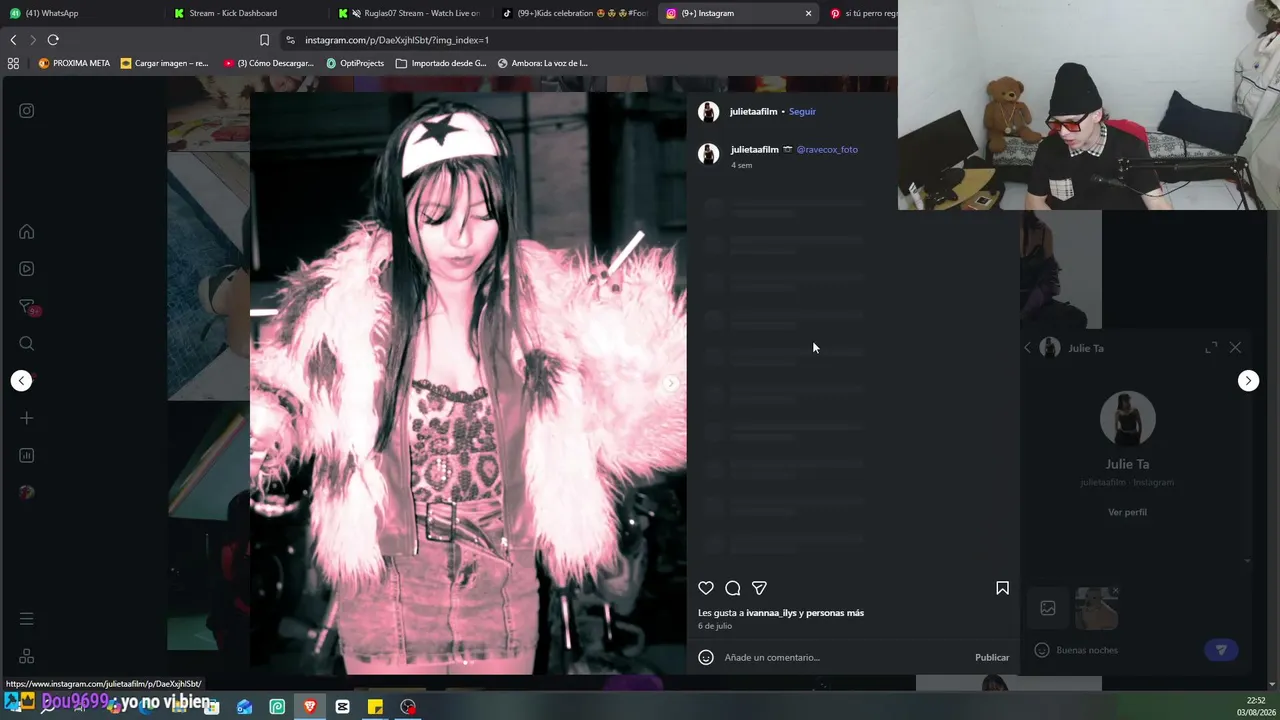1280x720 pixels.
Task: Click the 6 de julio post date
Action: coord(715,626)
